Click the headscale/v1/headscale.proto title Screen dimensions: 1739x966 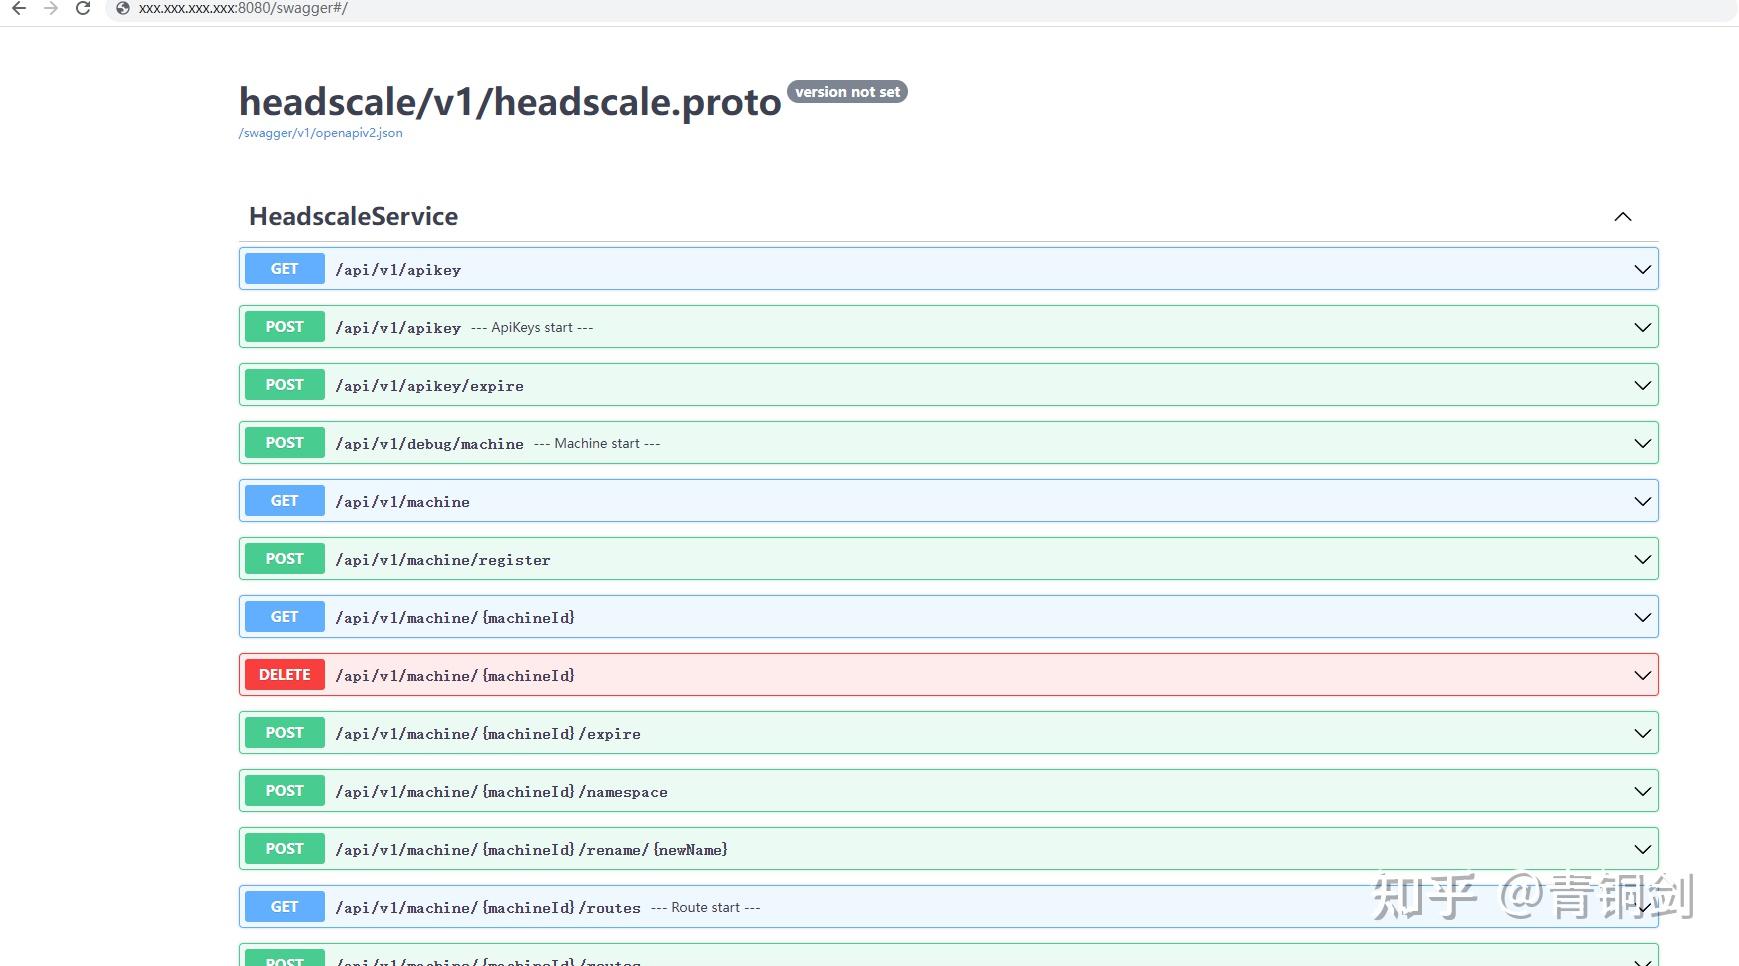tap(510, 102)
